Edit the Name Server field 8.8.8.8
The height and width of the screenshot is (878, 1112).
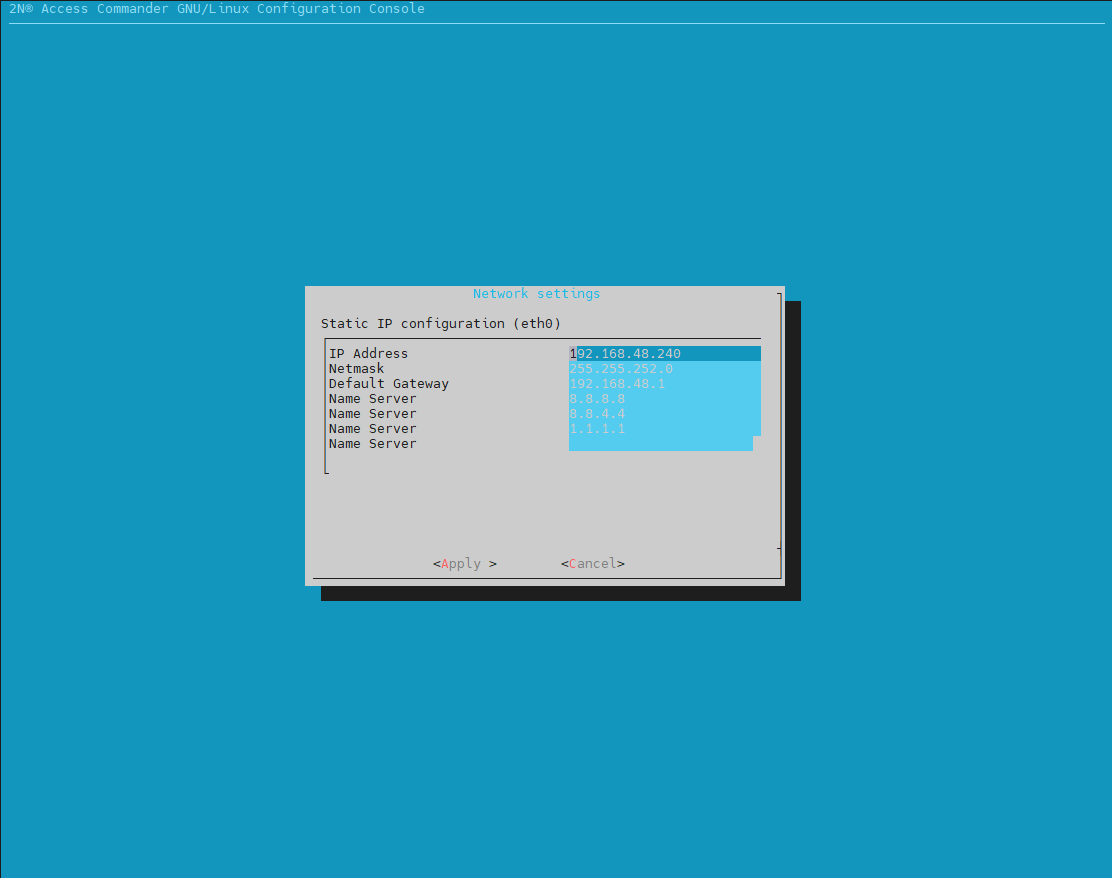click(665, 399)
